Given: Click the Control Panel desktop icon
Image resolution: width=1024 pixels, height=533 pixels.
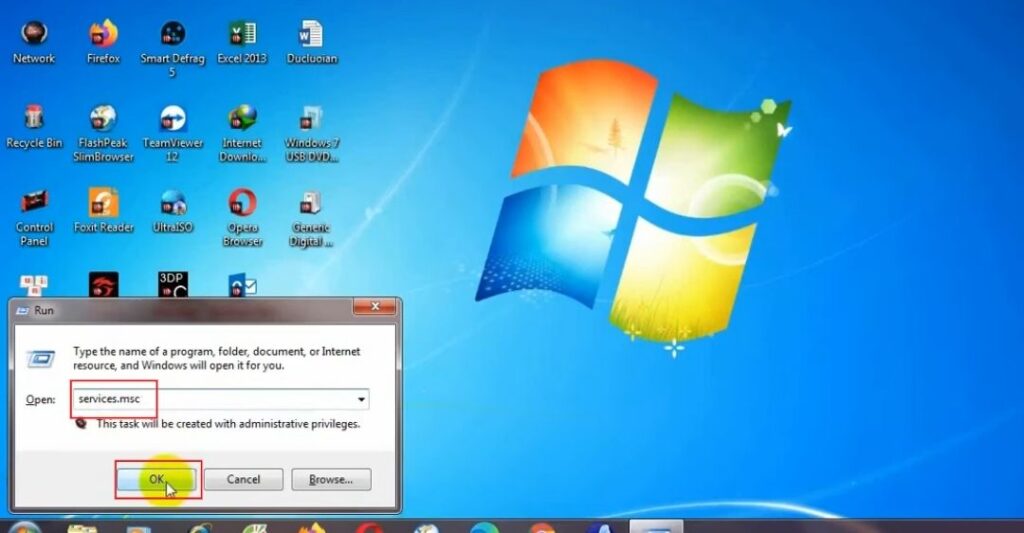Looking at the screenshot, I should pyautogui.click(x=33, y=204).
